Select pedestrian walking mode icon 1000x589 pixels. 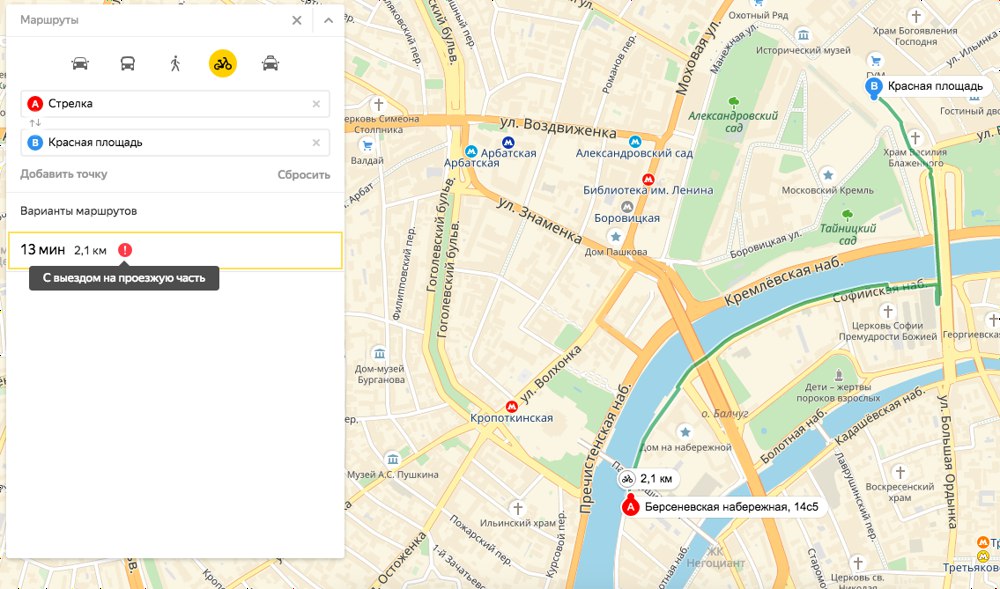click(x=175, y=64)
